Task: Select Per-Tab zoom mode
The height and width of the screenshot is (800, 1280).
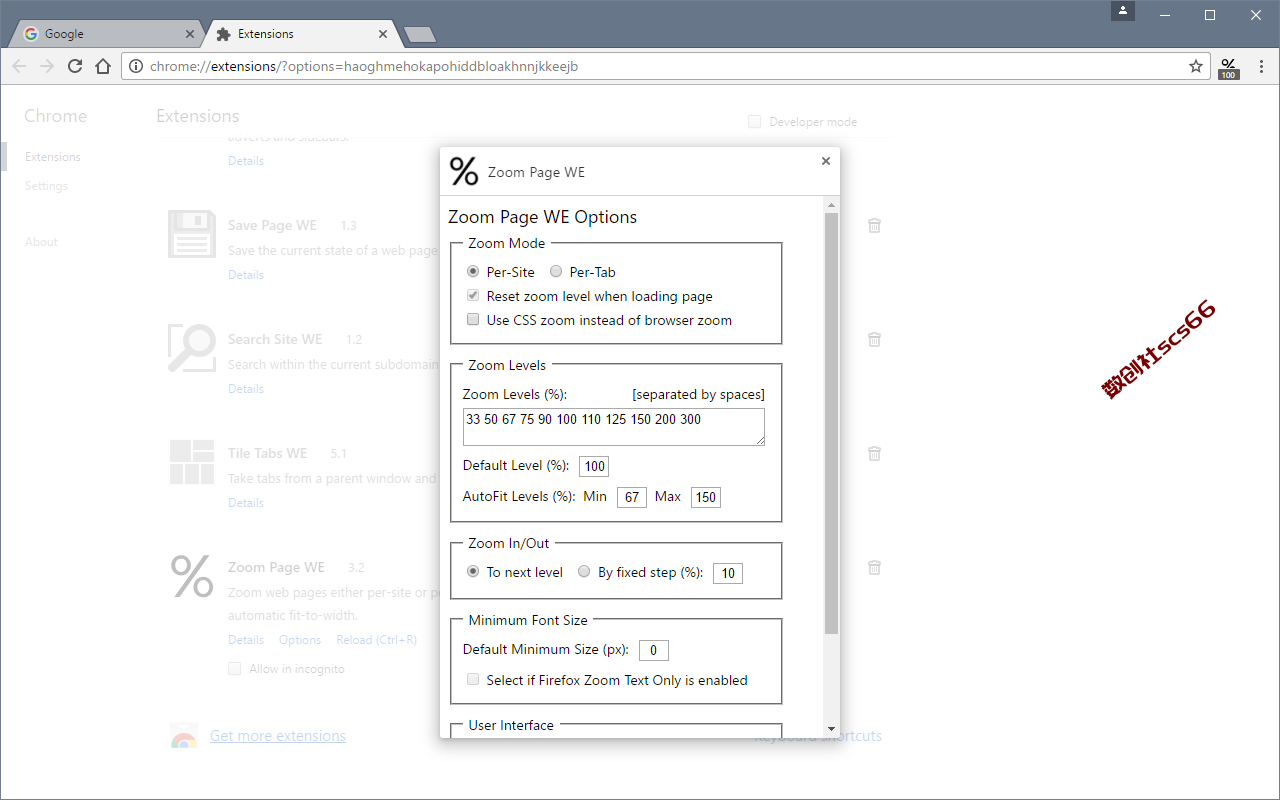Action: point(556,272)
